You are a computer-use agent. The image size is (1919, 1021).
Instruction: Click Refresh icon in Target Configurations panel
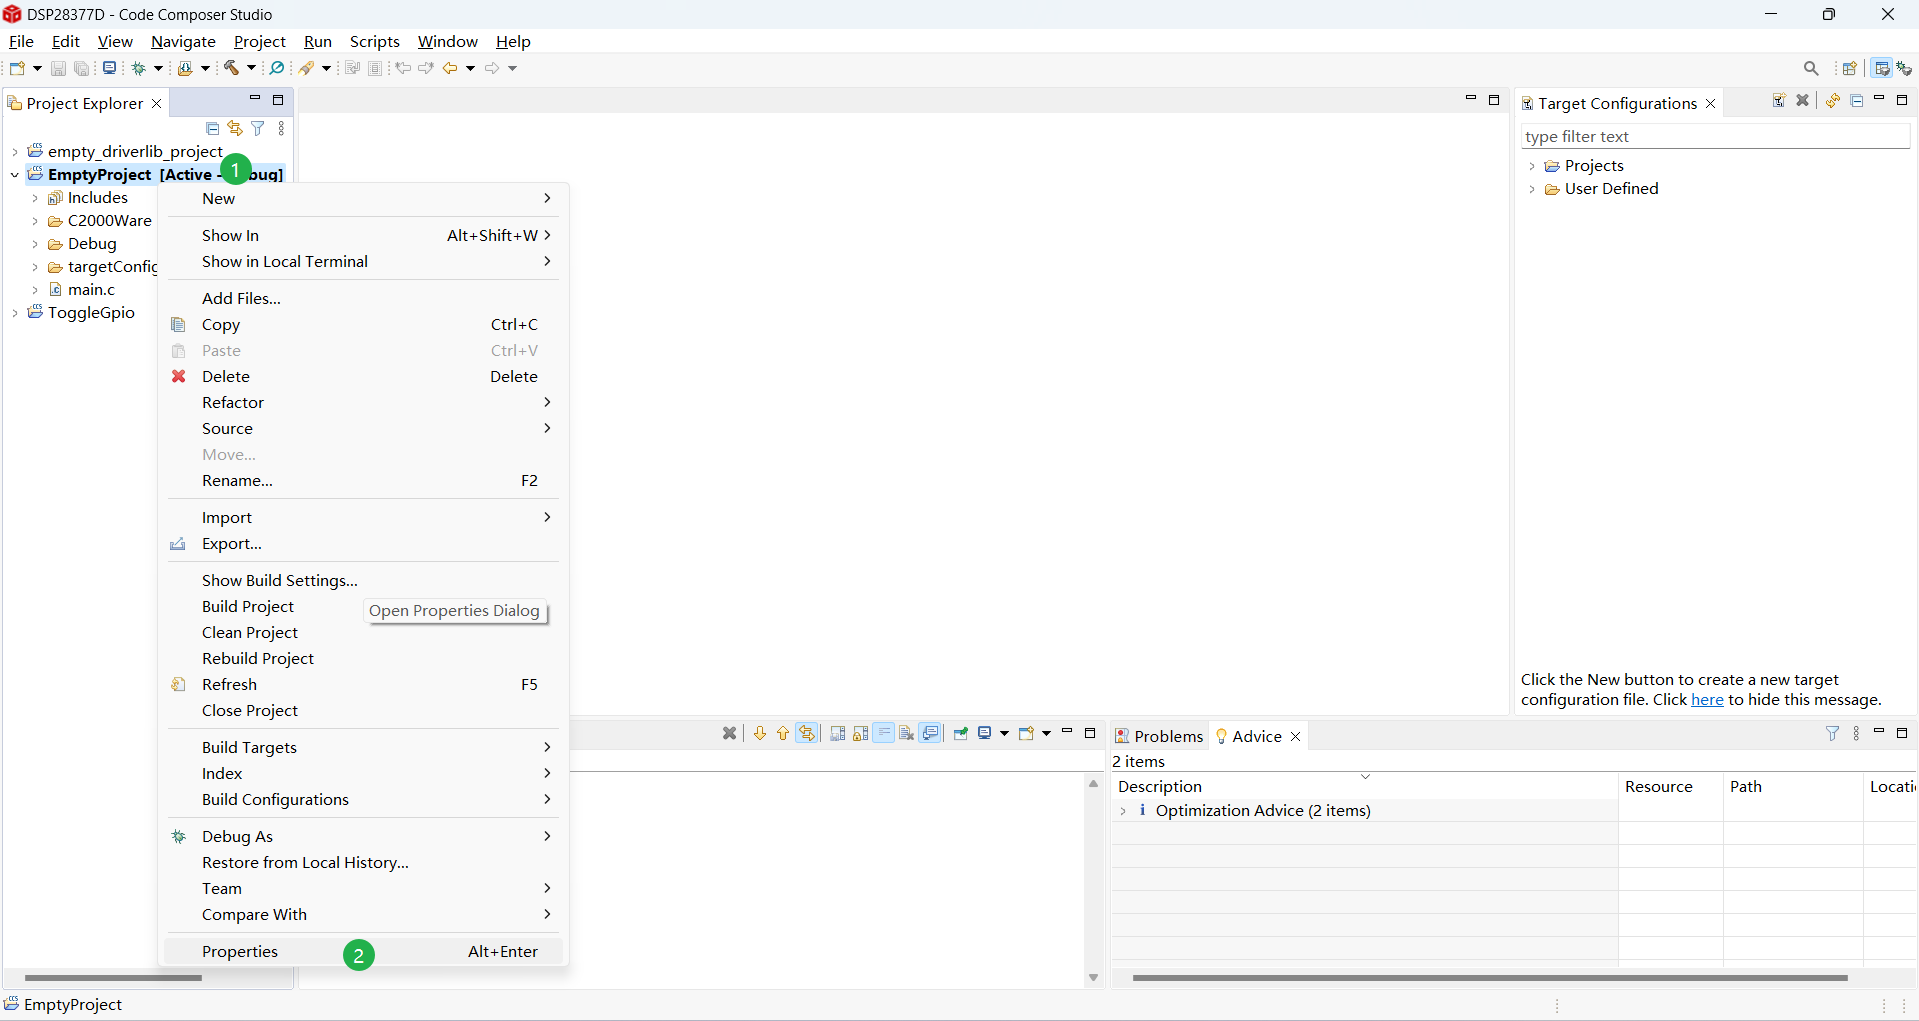pos(1833,101)
